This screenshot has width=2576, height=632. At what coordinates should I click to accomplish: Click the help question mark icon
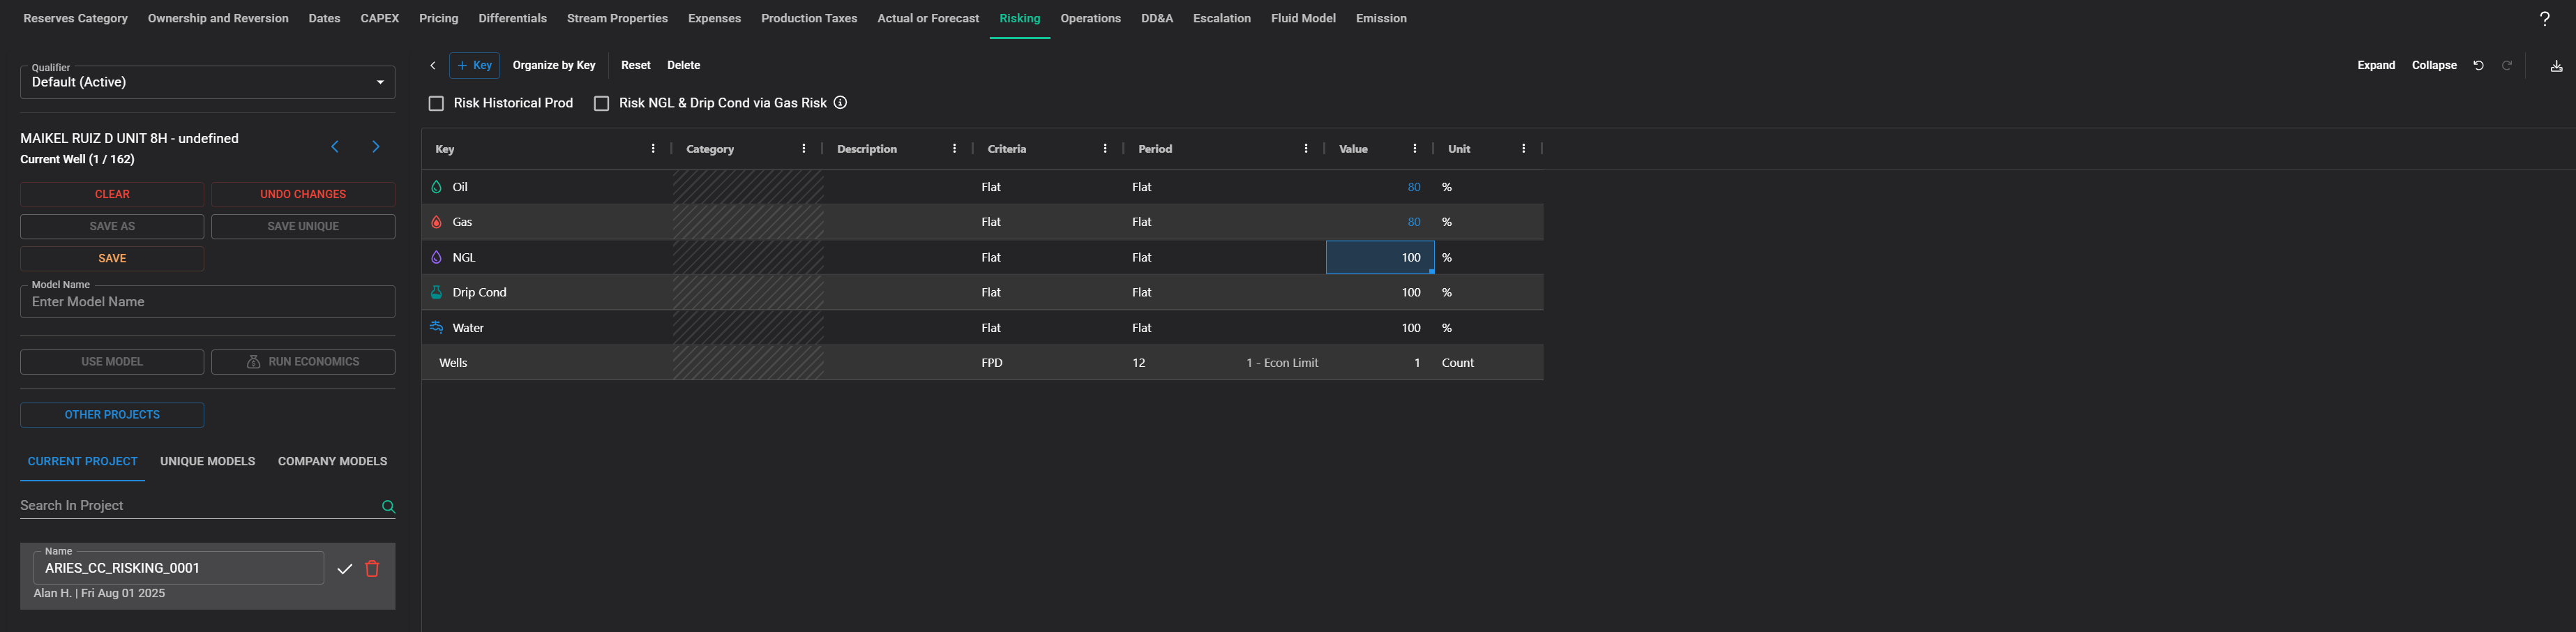pos(2544,19)
